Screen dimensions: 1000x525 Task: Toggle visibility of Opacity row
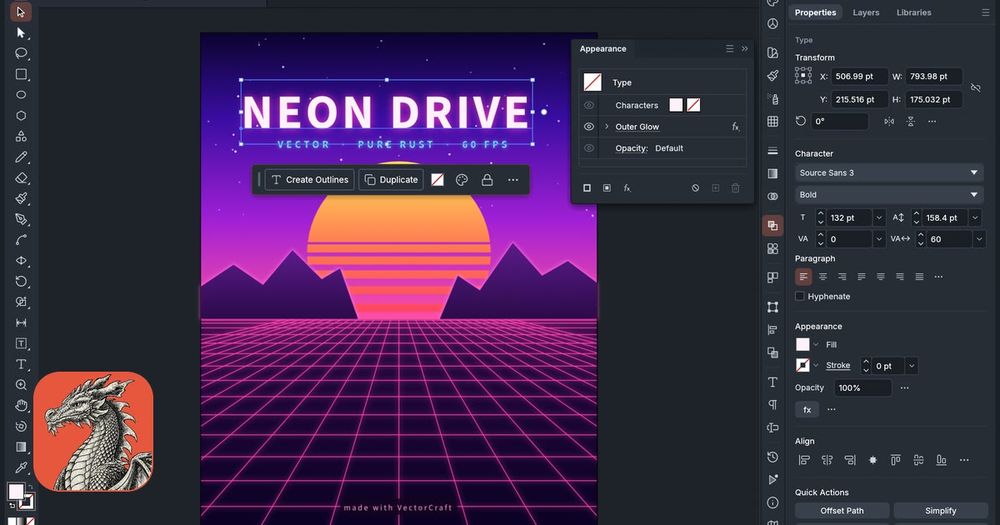click(589, 148)
